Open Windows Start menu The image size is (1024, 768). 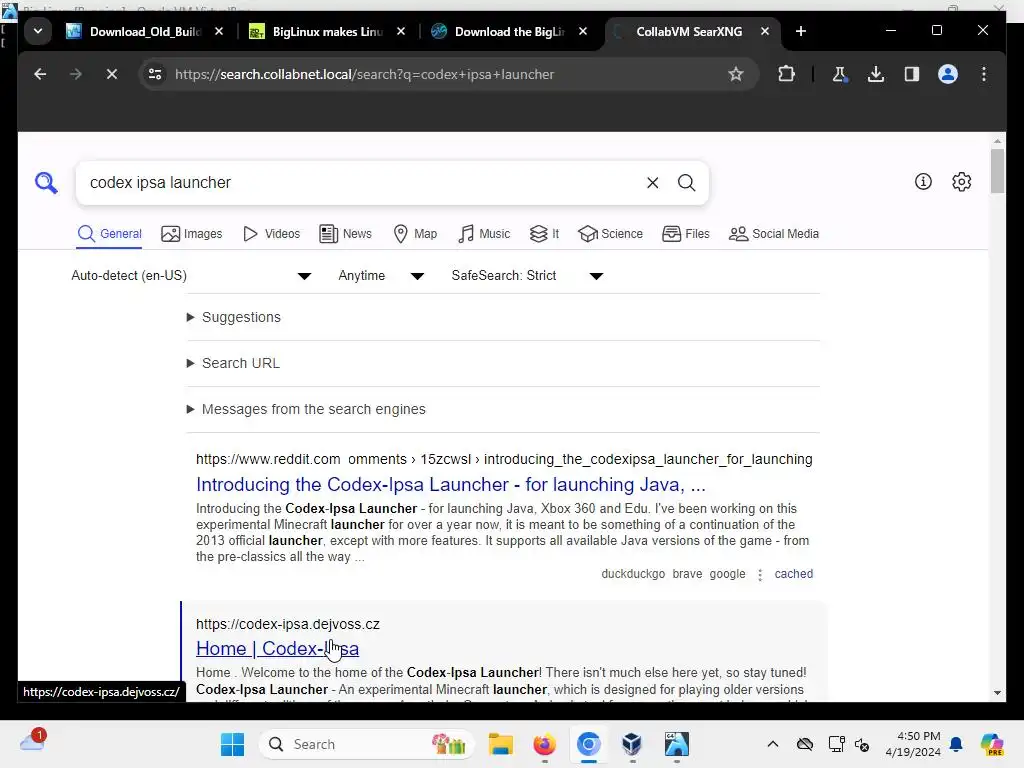click(x=232, y=744)
